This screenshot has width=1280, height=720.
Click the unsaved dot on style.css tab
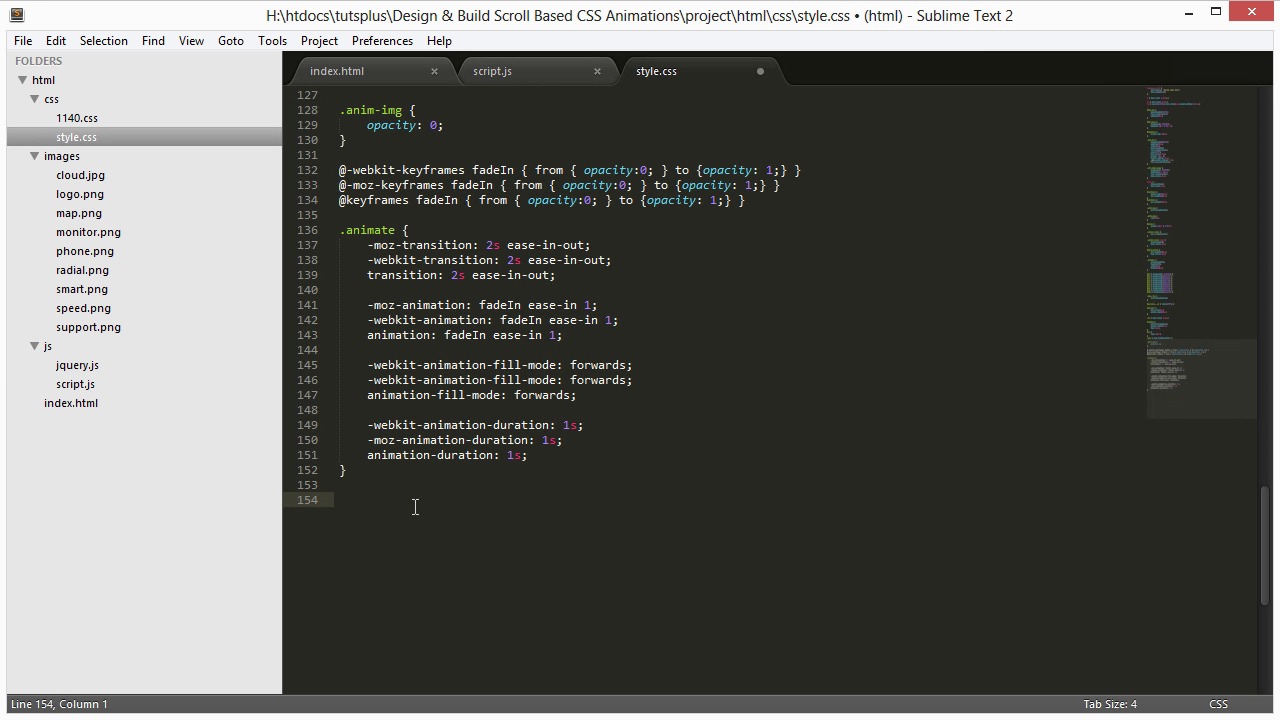pyautogui.click(x=760, y=71)
